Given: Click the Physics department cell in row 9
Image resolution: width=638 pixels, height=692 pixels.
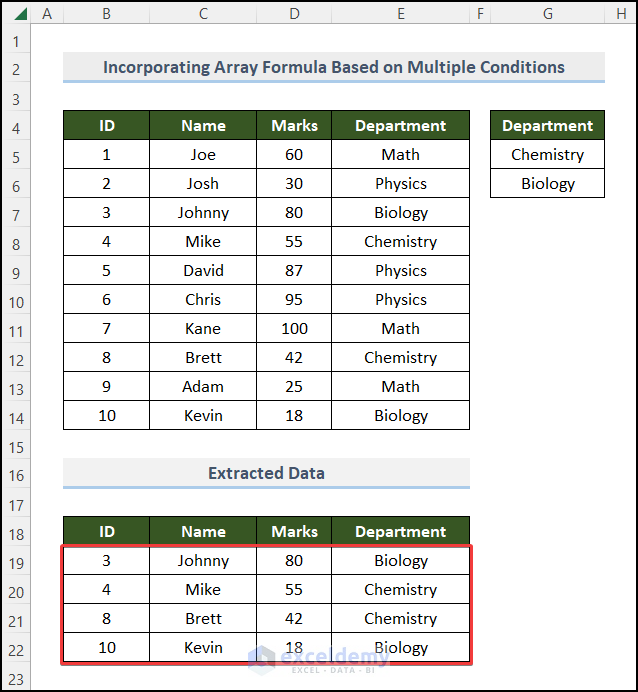Looking at the screenshot, I should [400, 271].
